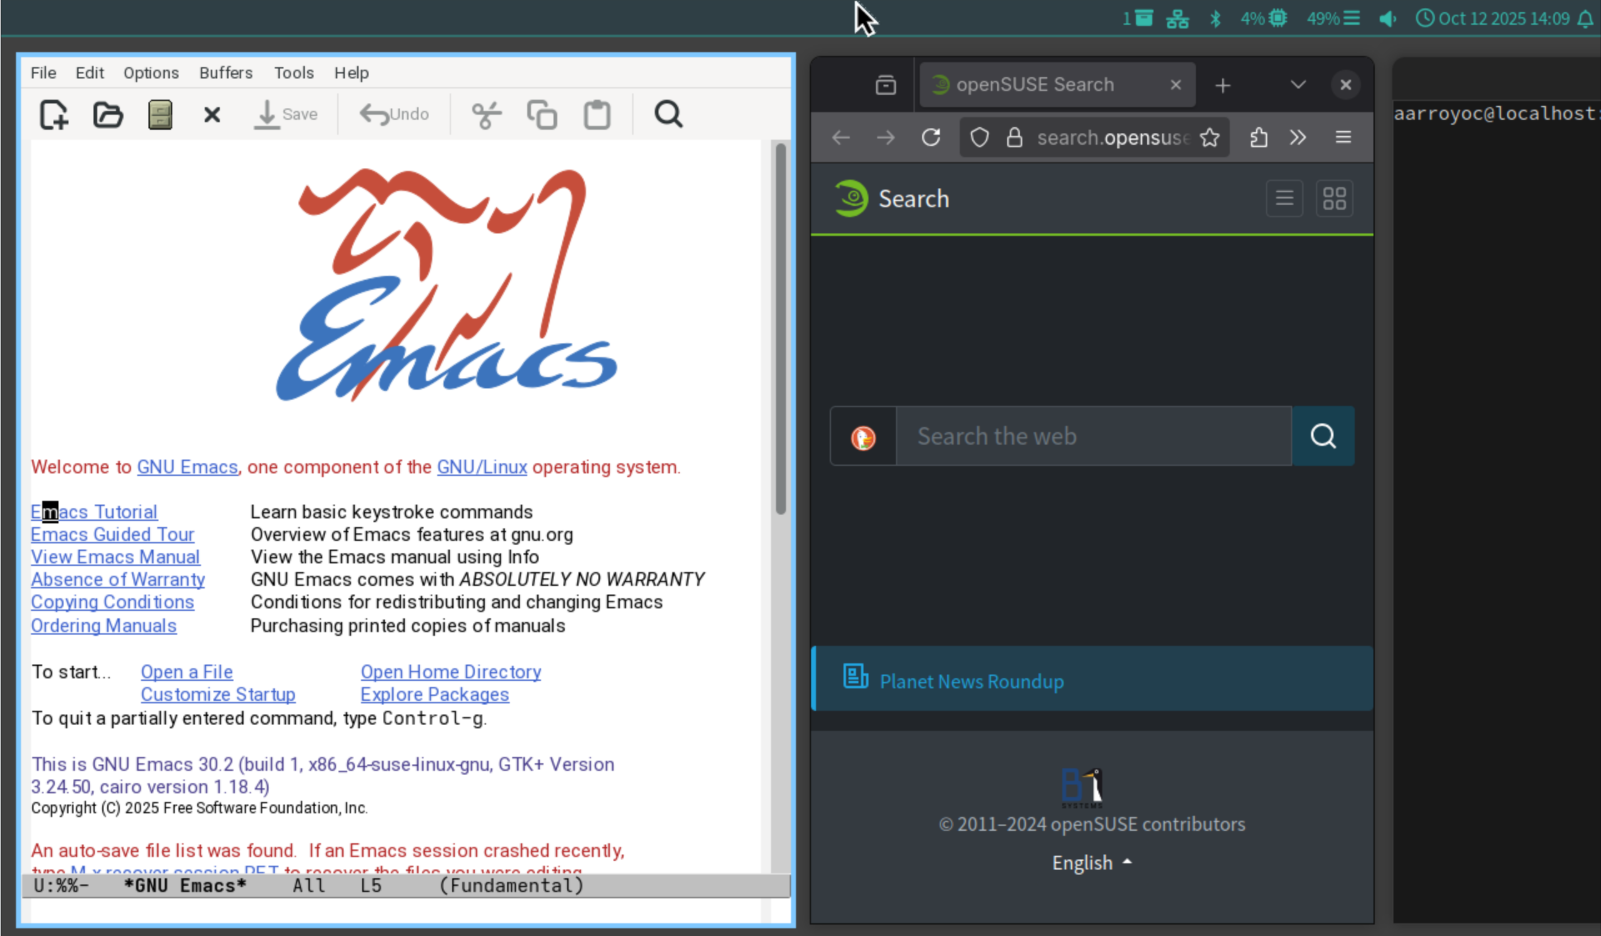Paste using the clipboard icon
This screenshot has height=936, width=1601.
(597, 115)
